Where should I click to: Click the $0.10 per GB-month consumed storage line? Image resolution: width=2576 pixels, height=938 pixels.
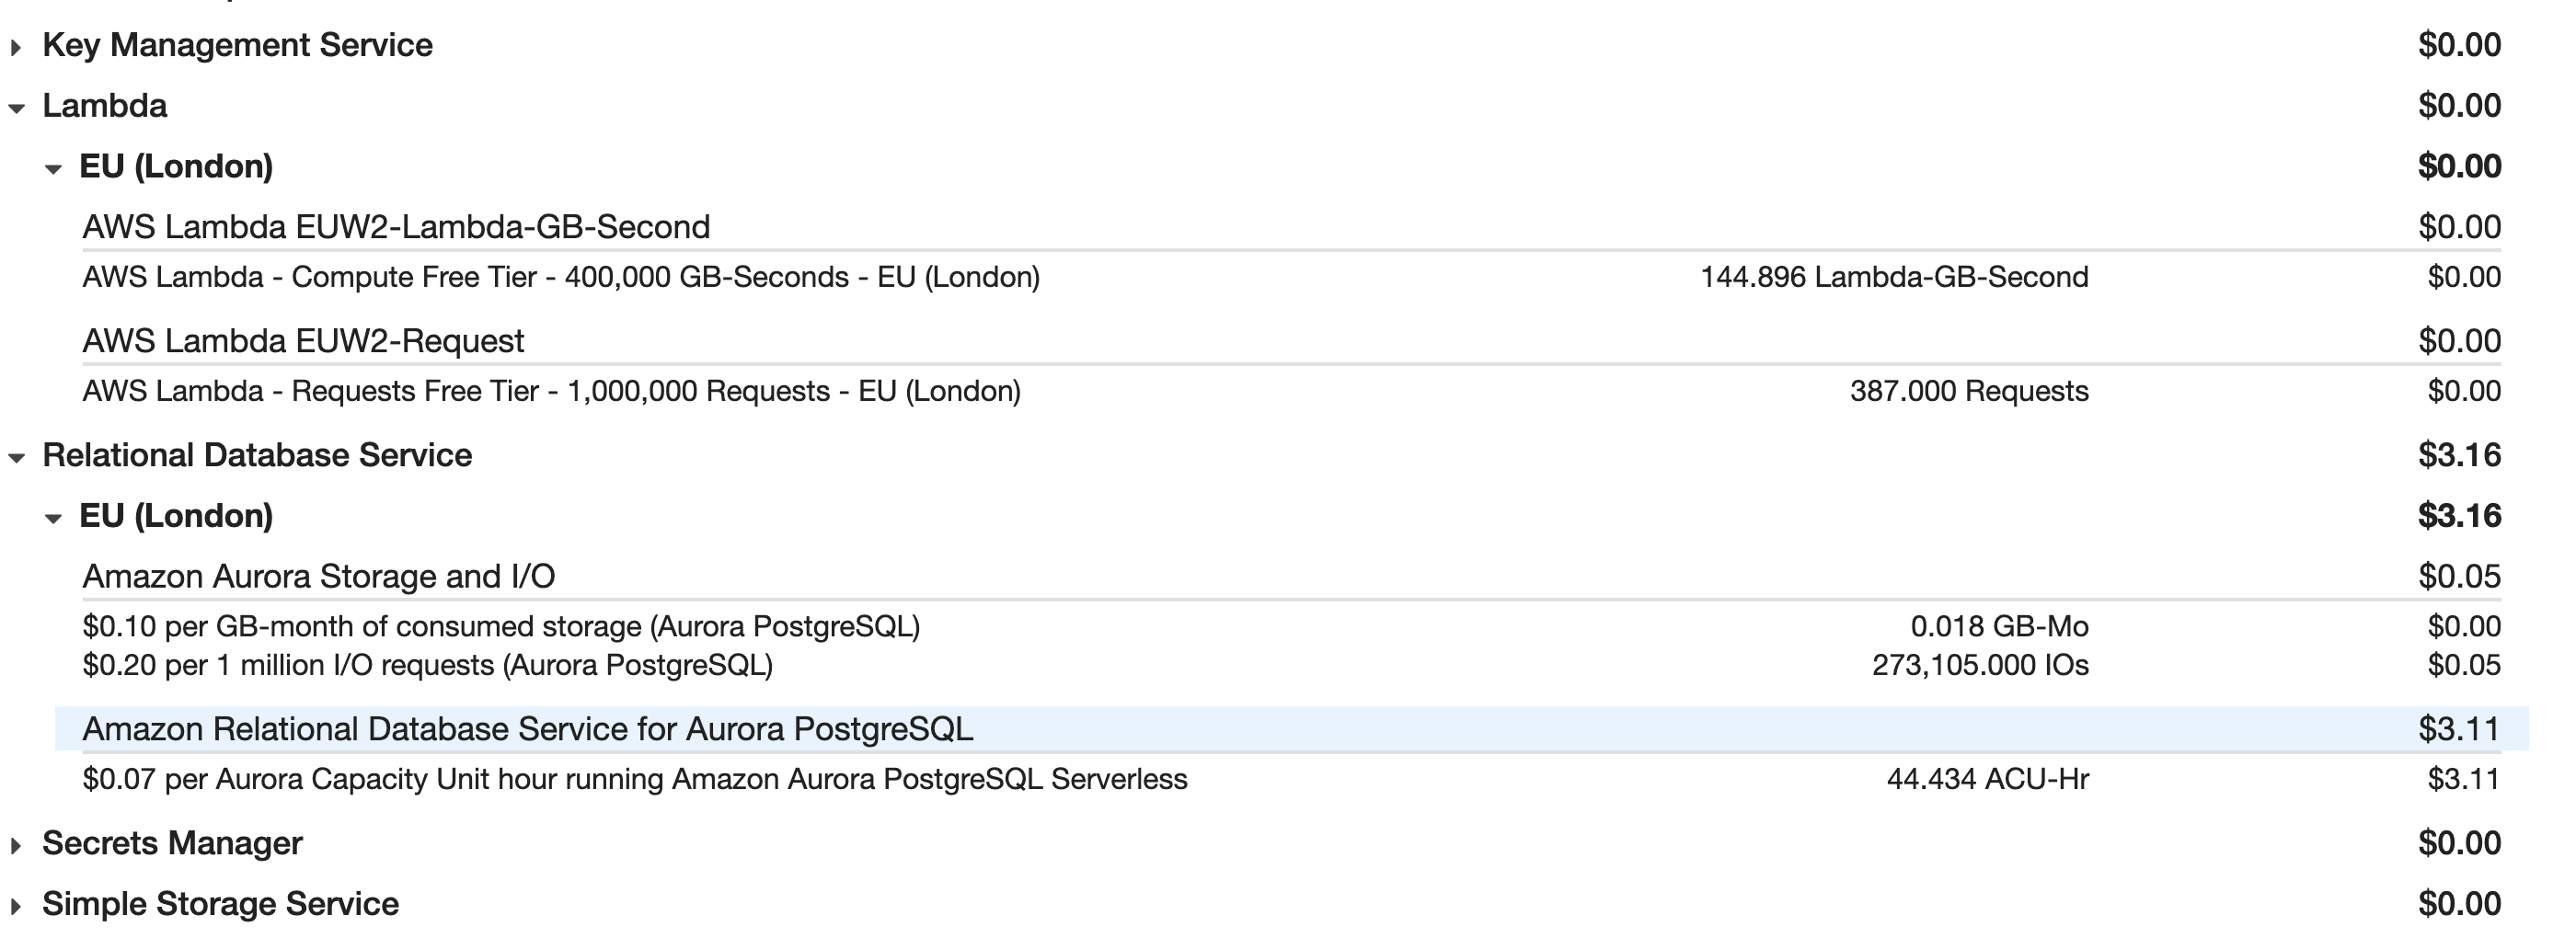pos(501,626)
